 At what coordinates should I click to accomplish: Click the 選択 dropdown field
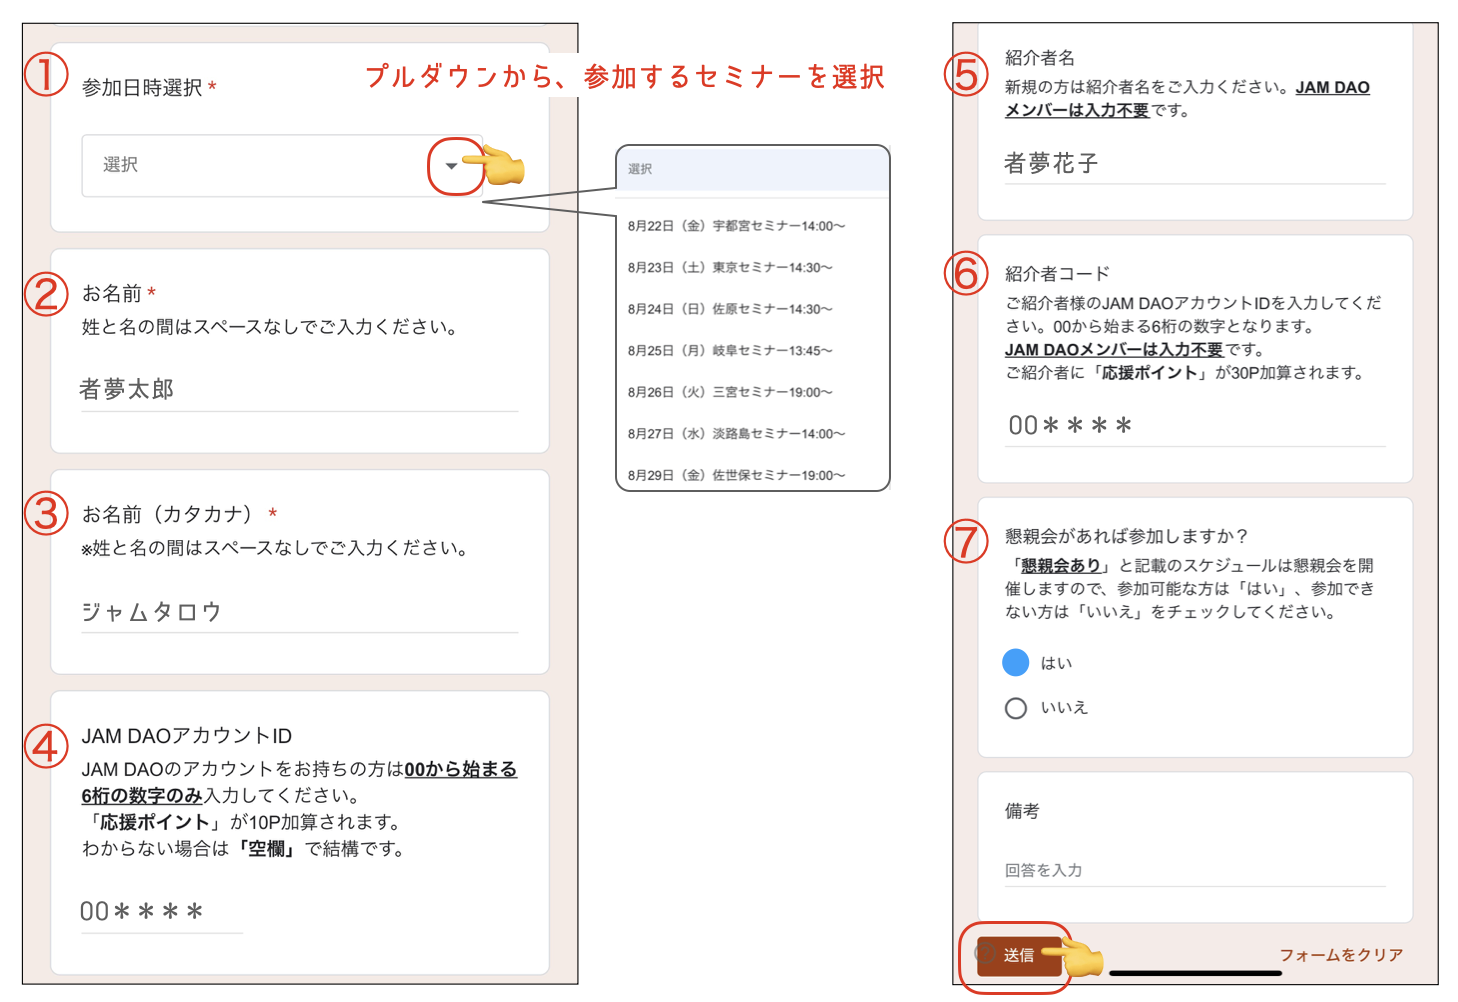(x=260, y=166)
